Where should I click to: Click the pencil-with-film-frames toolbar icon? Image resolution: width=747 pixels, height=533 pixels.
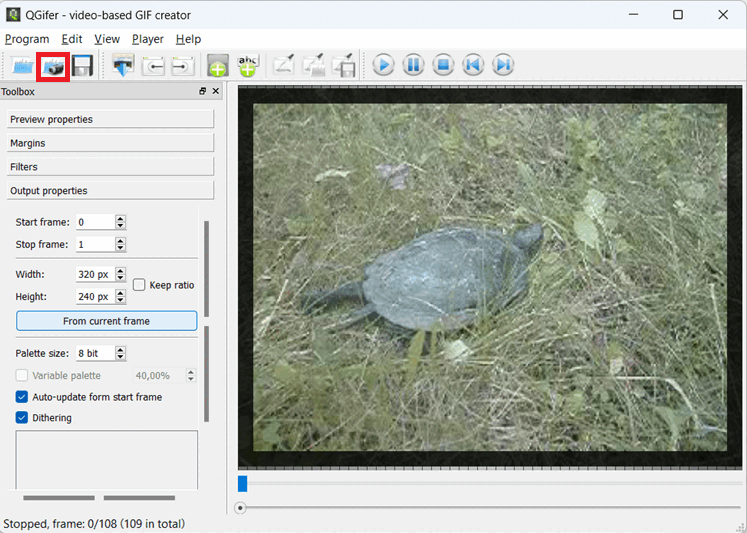click(313, 65)
